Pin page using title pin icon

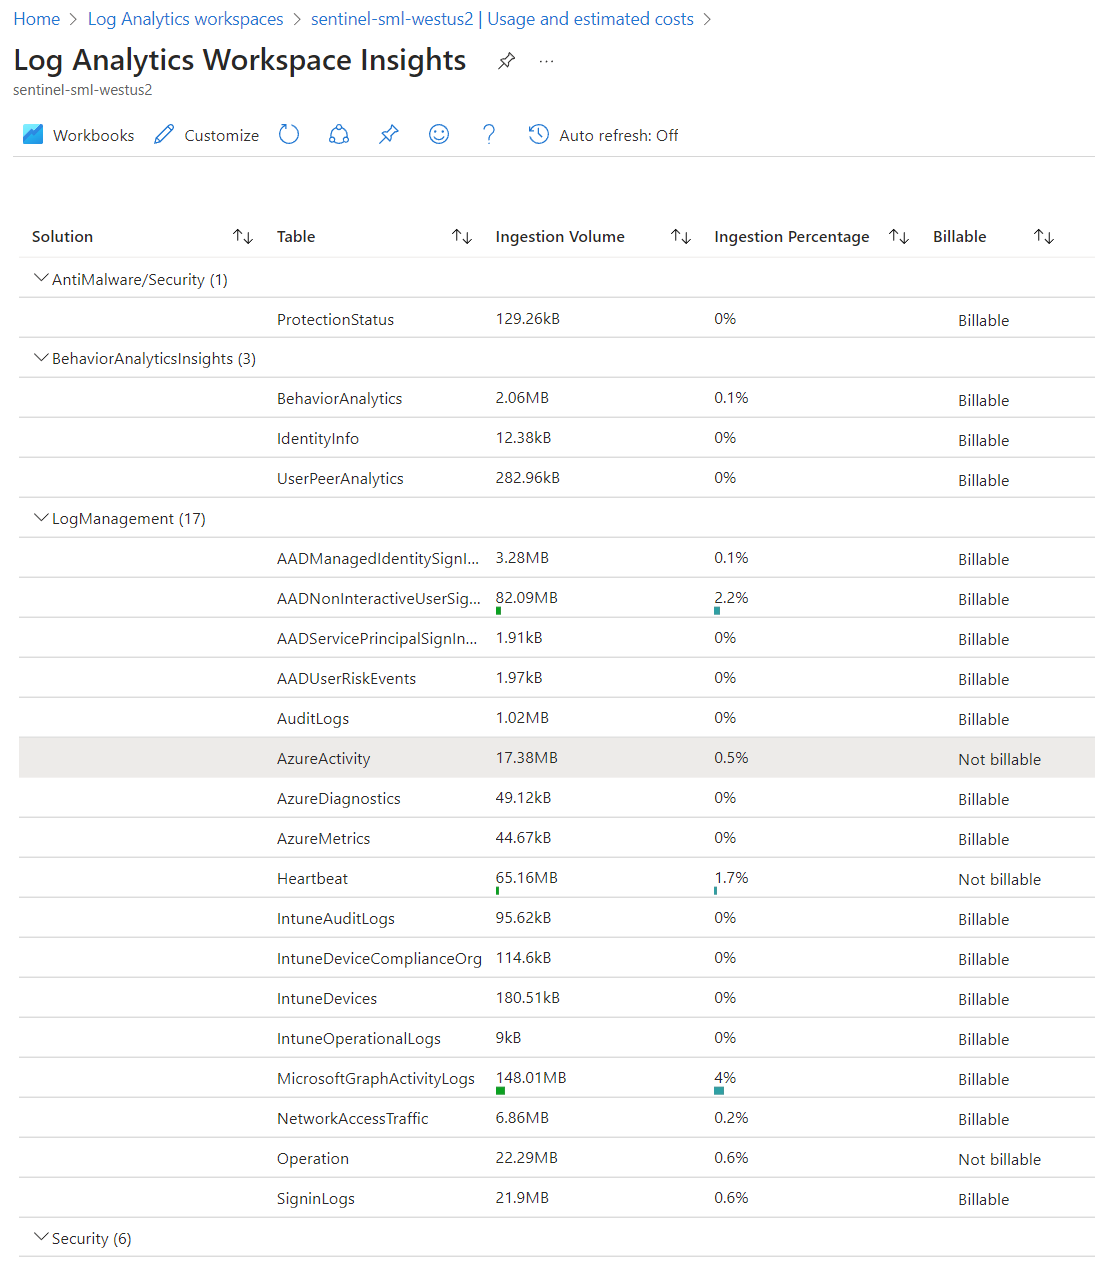click(507, 61)
